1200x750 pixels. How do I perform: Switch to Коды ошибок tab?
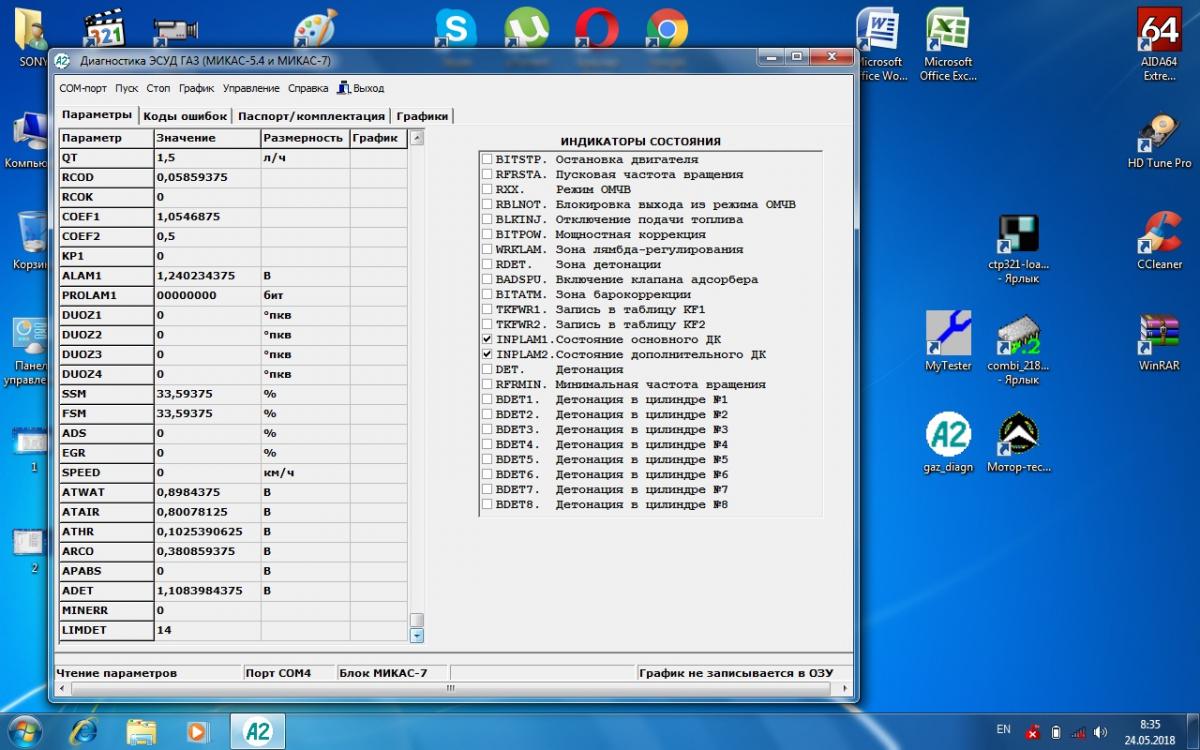click(186, 116)
